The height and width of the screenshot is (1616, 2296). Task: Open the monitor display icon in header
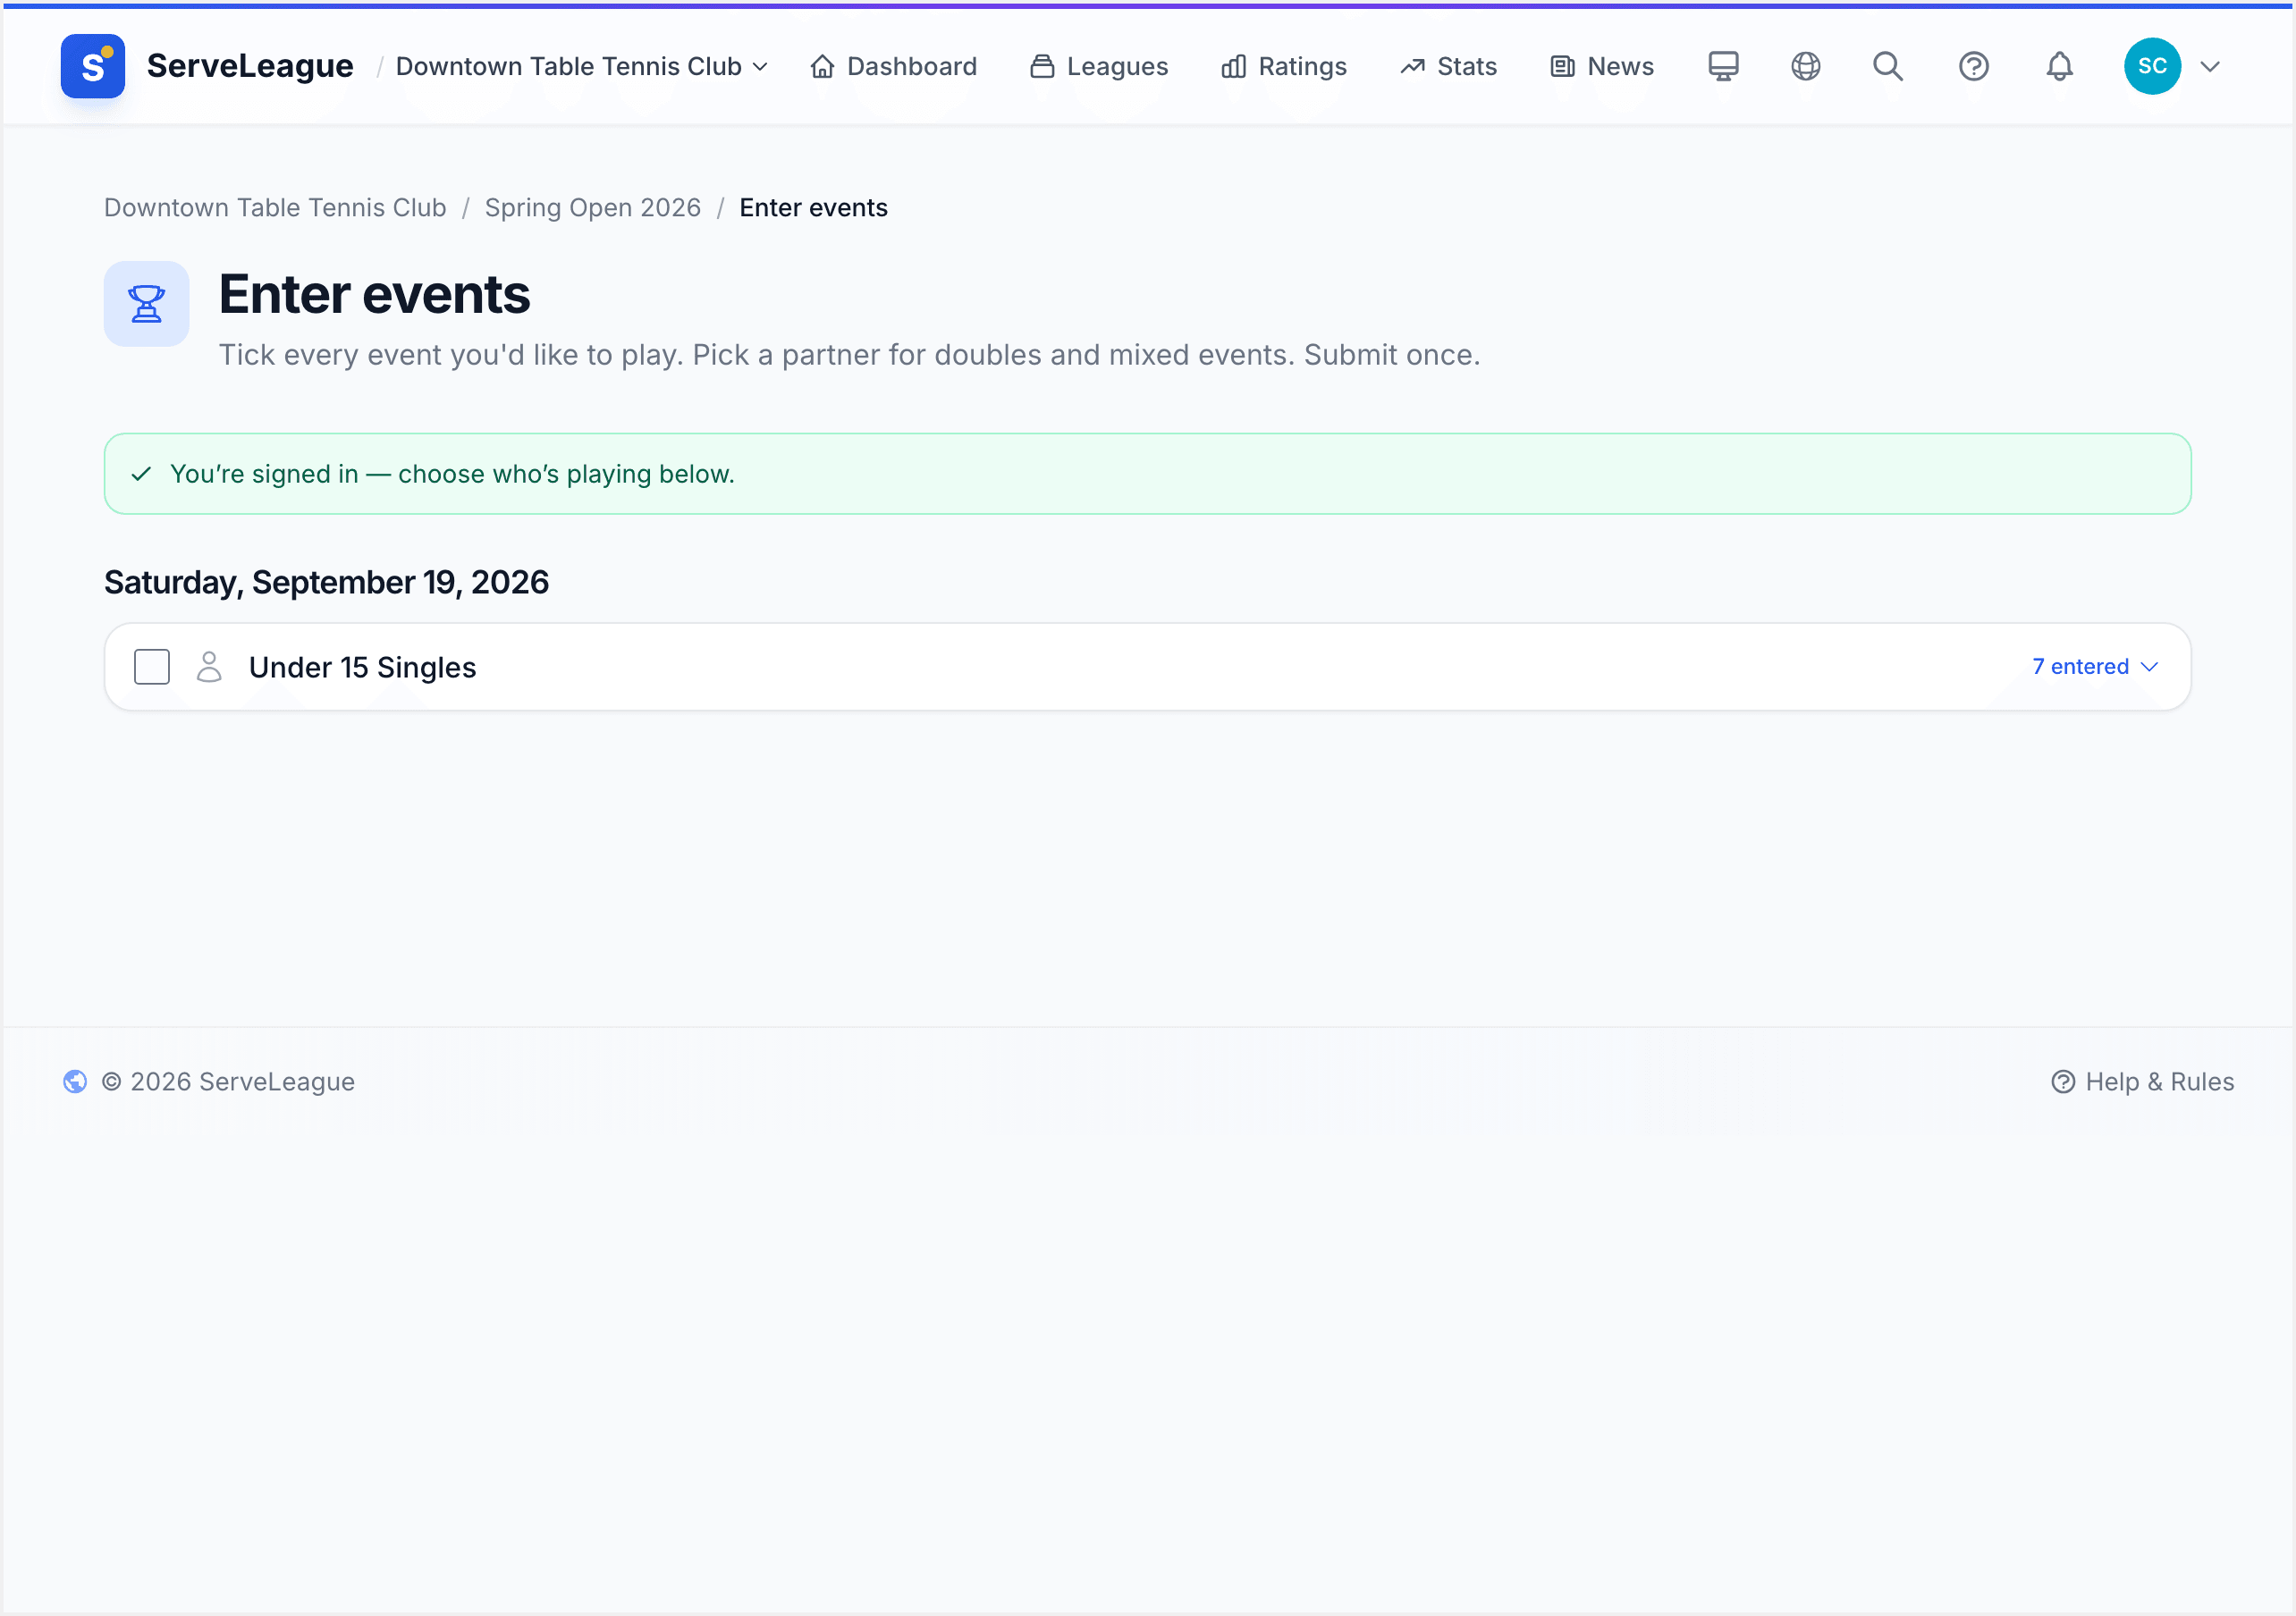[x=1723, y=66]
